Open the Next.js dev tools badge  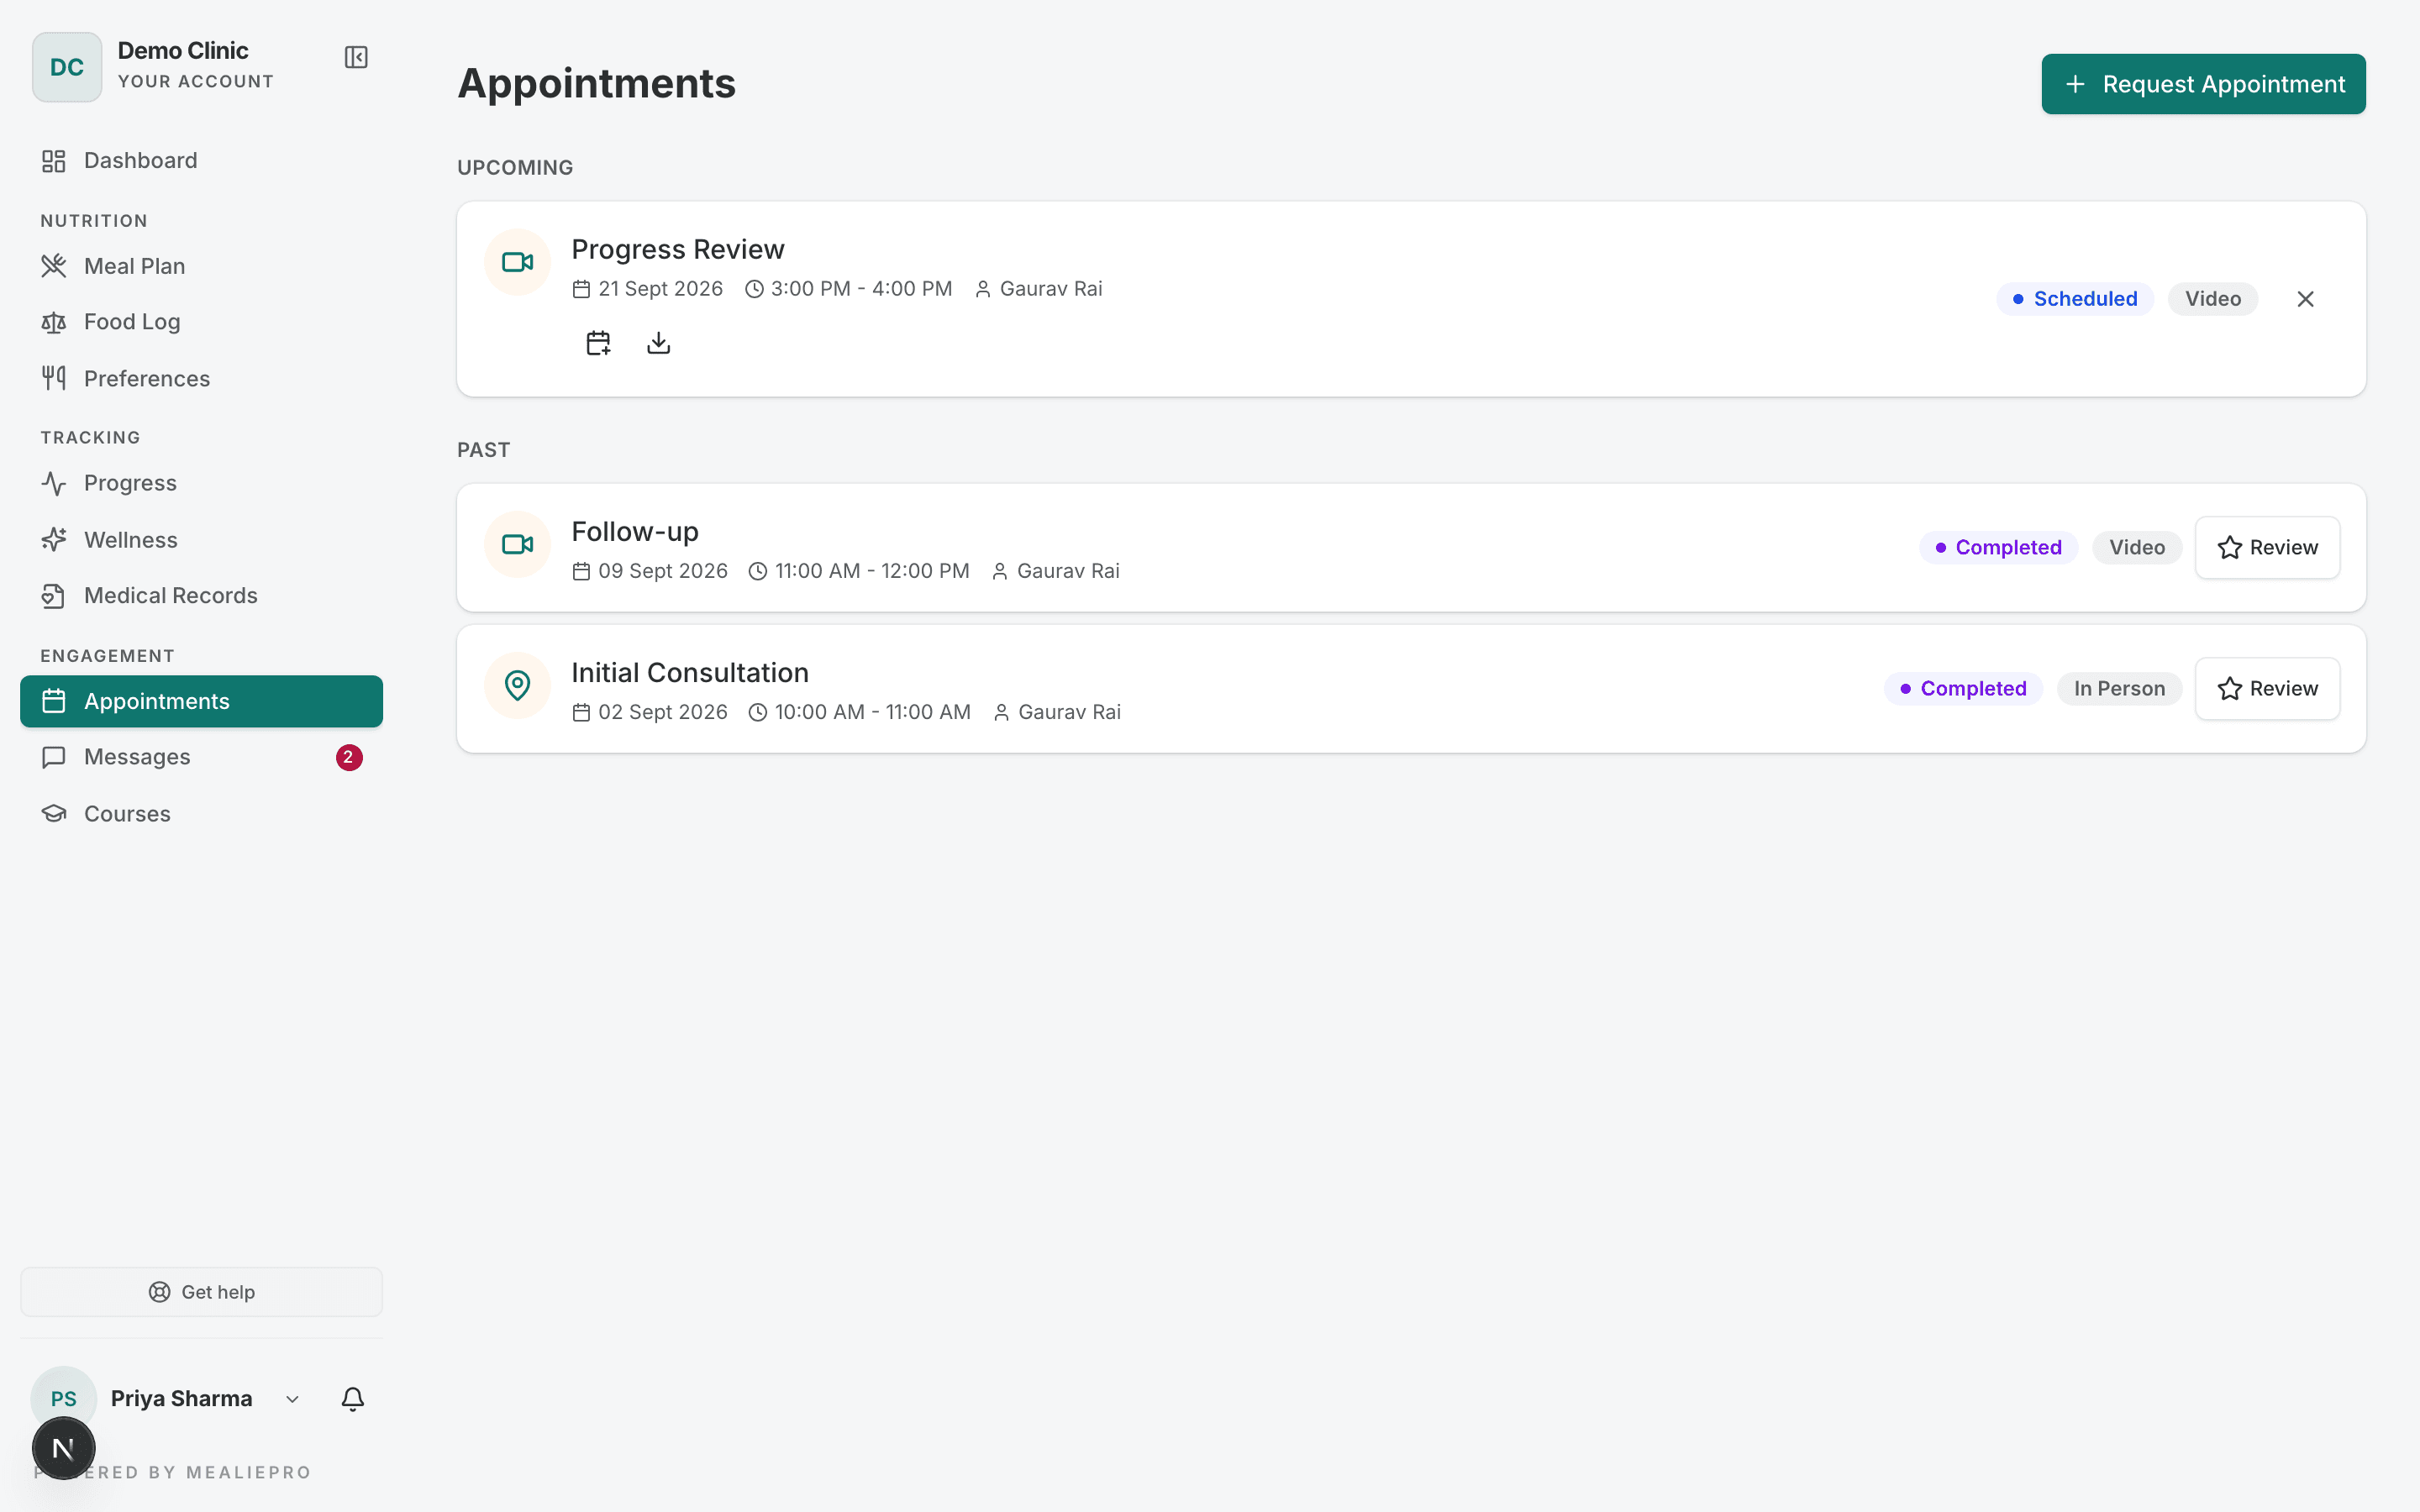click(x=63, y=1448)
